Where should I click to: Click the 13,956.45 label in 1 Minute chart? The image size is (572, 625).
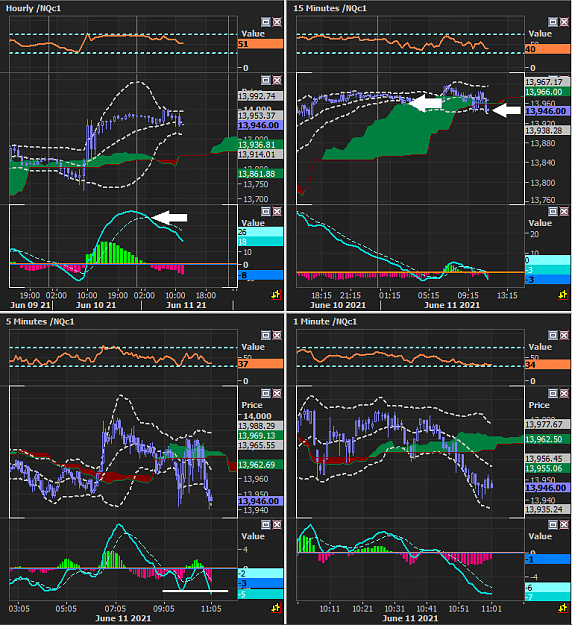click(548, 459)
